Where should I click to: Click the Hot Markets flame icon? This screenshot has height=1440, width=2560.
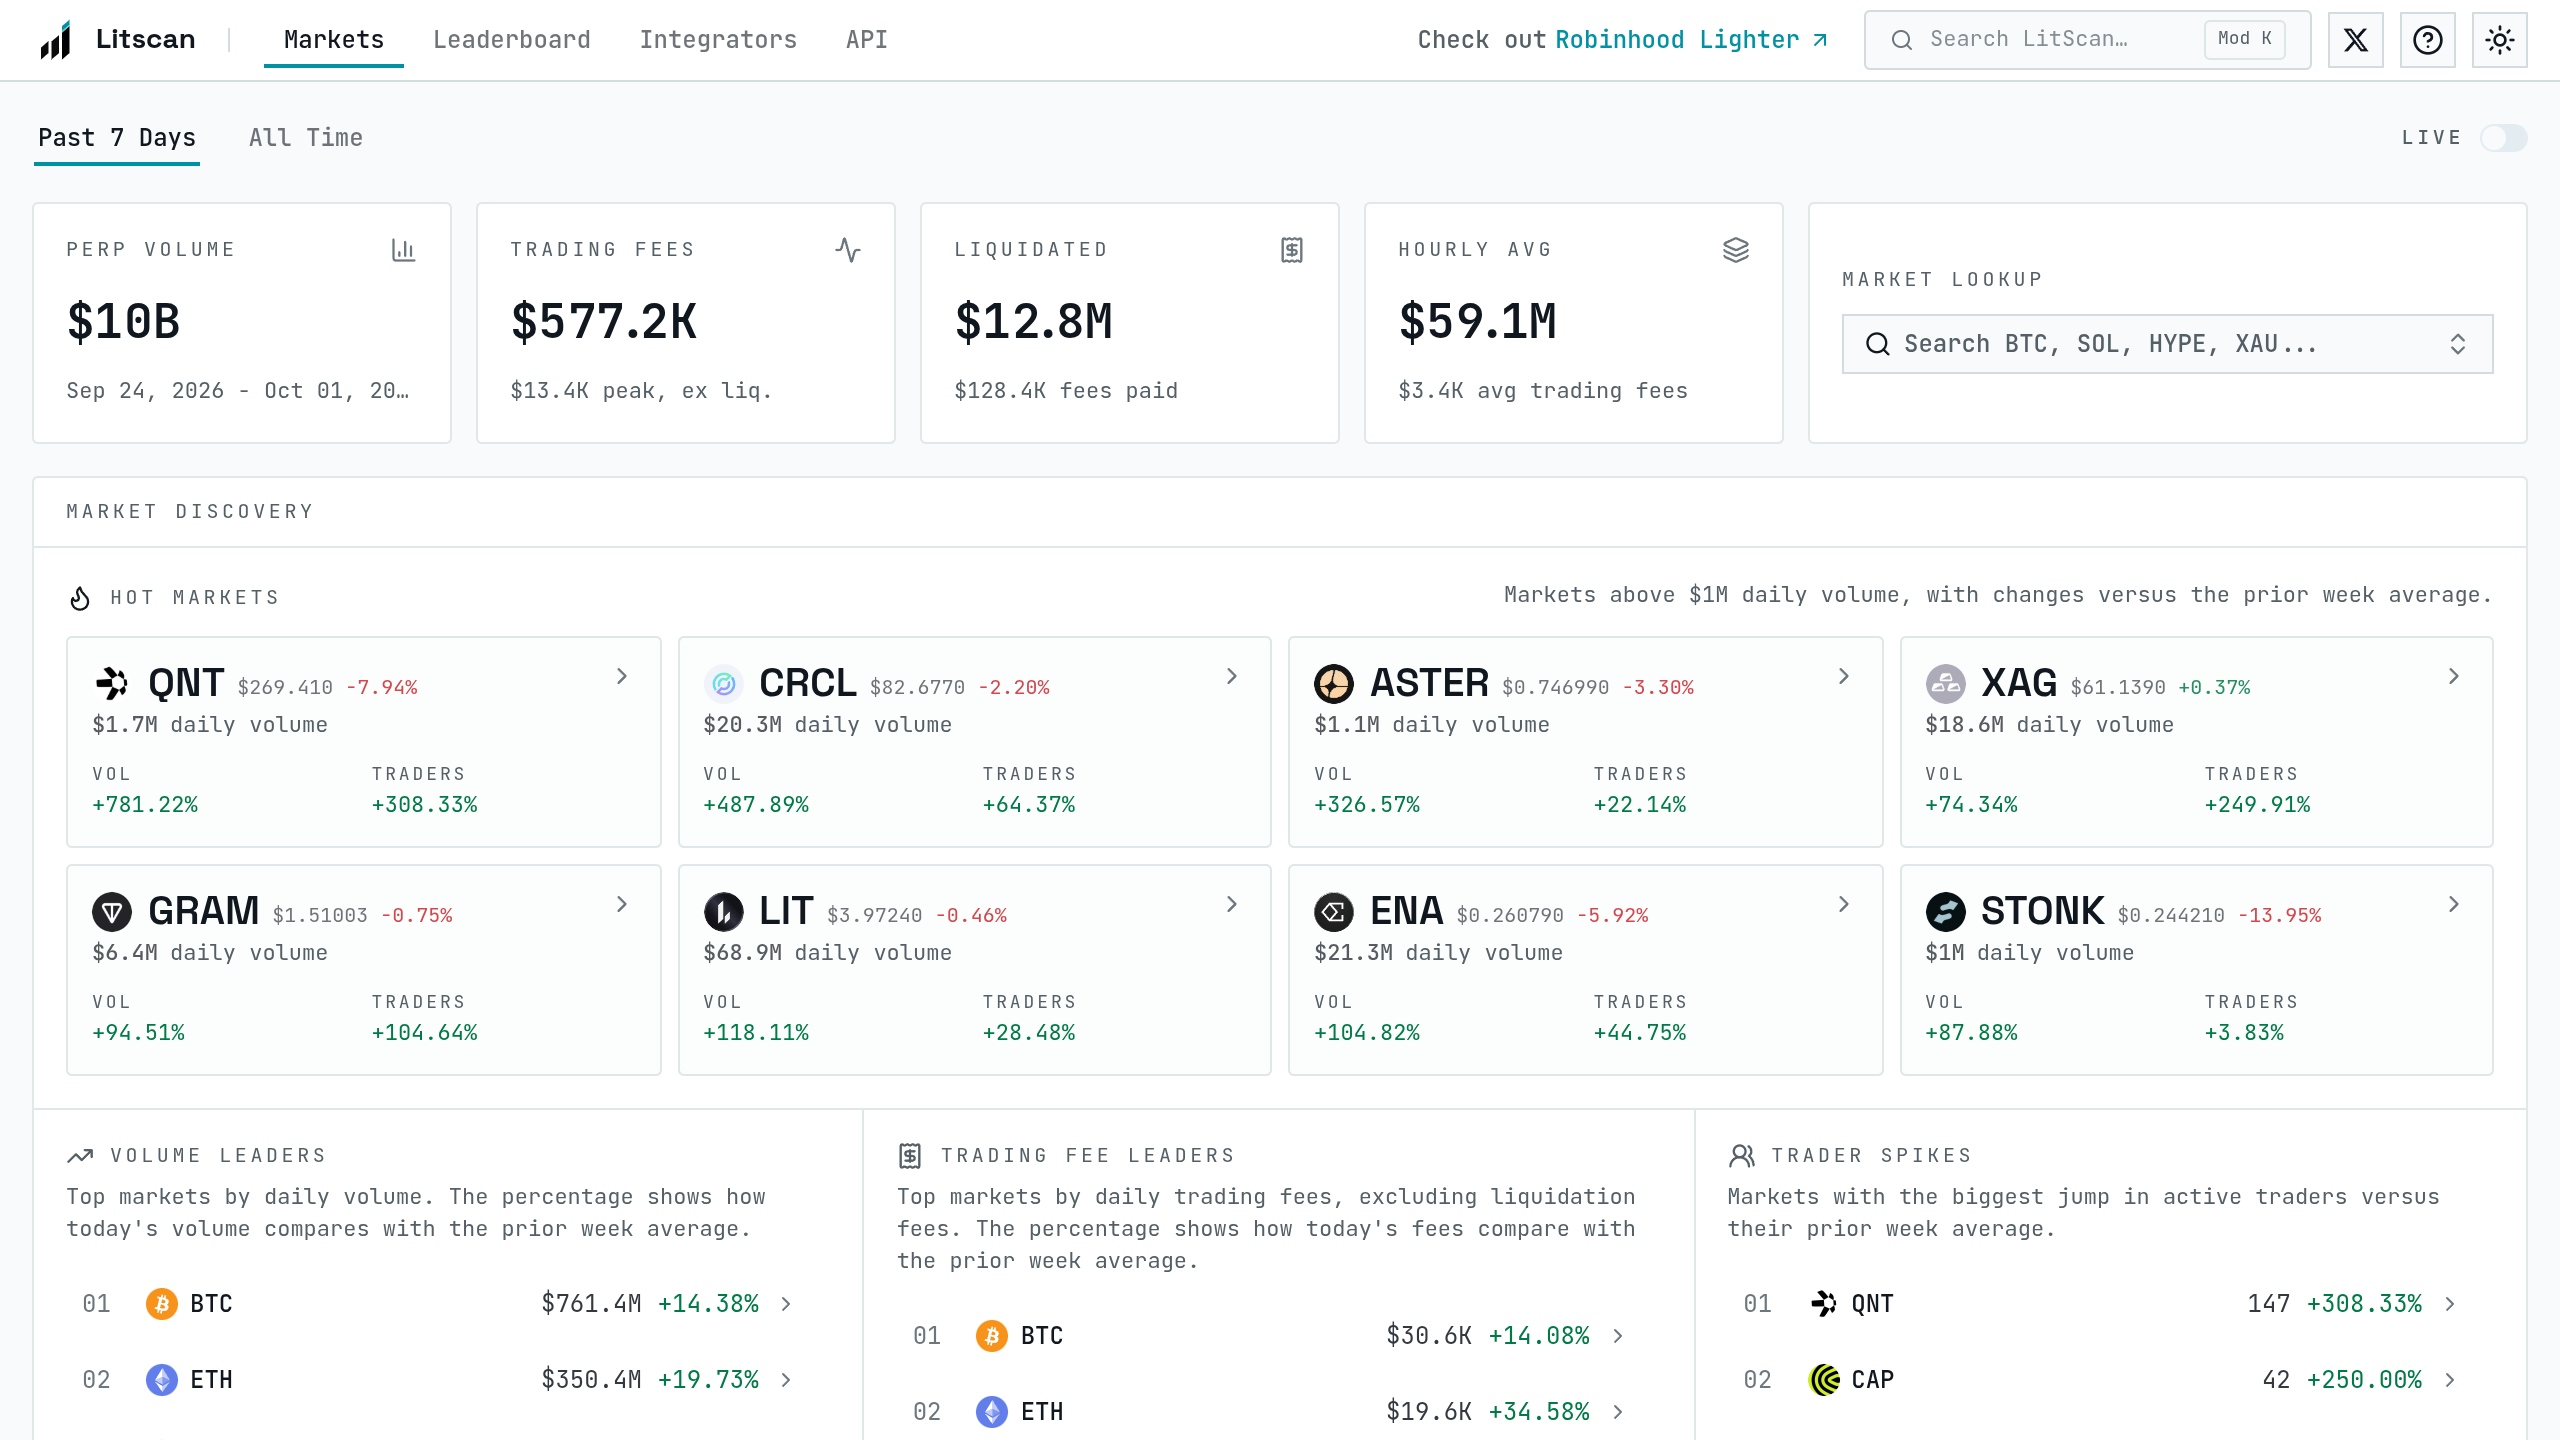tap(80, 598)
